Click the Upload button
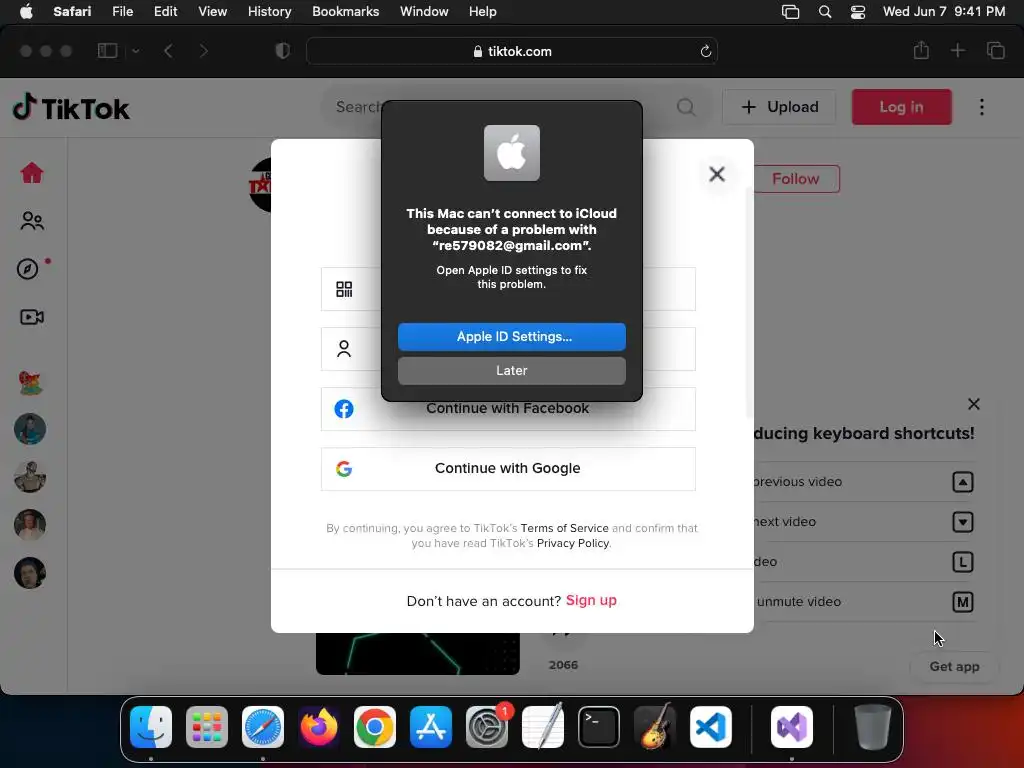 [x=779, y=107]
